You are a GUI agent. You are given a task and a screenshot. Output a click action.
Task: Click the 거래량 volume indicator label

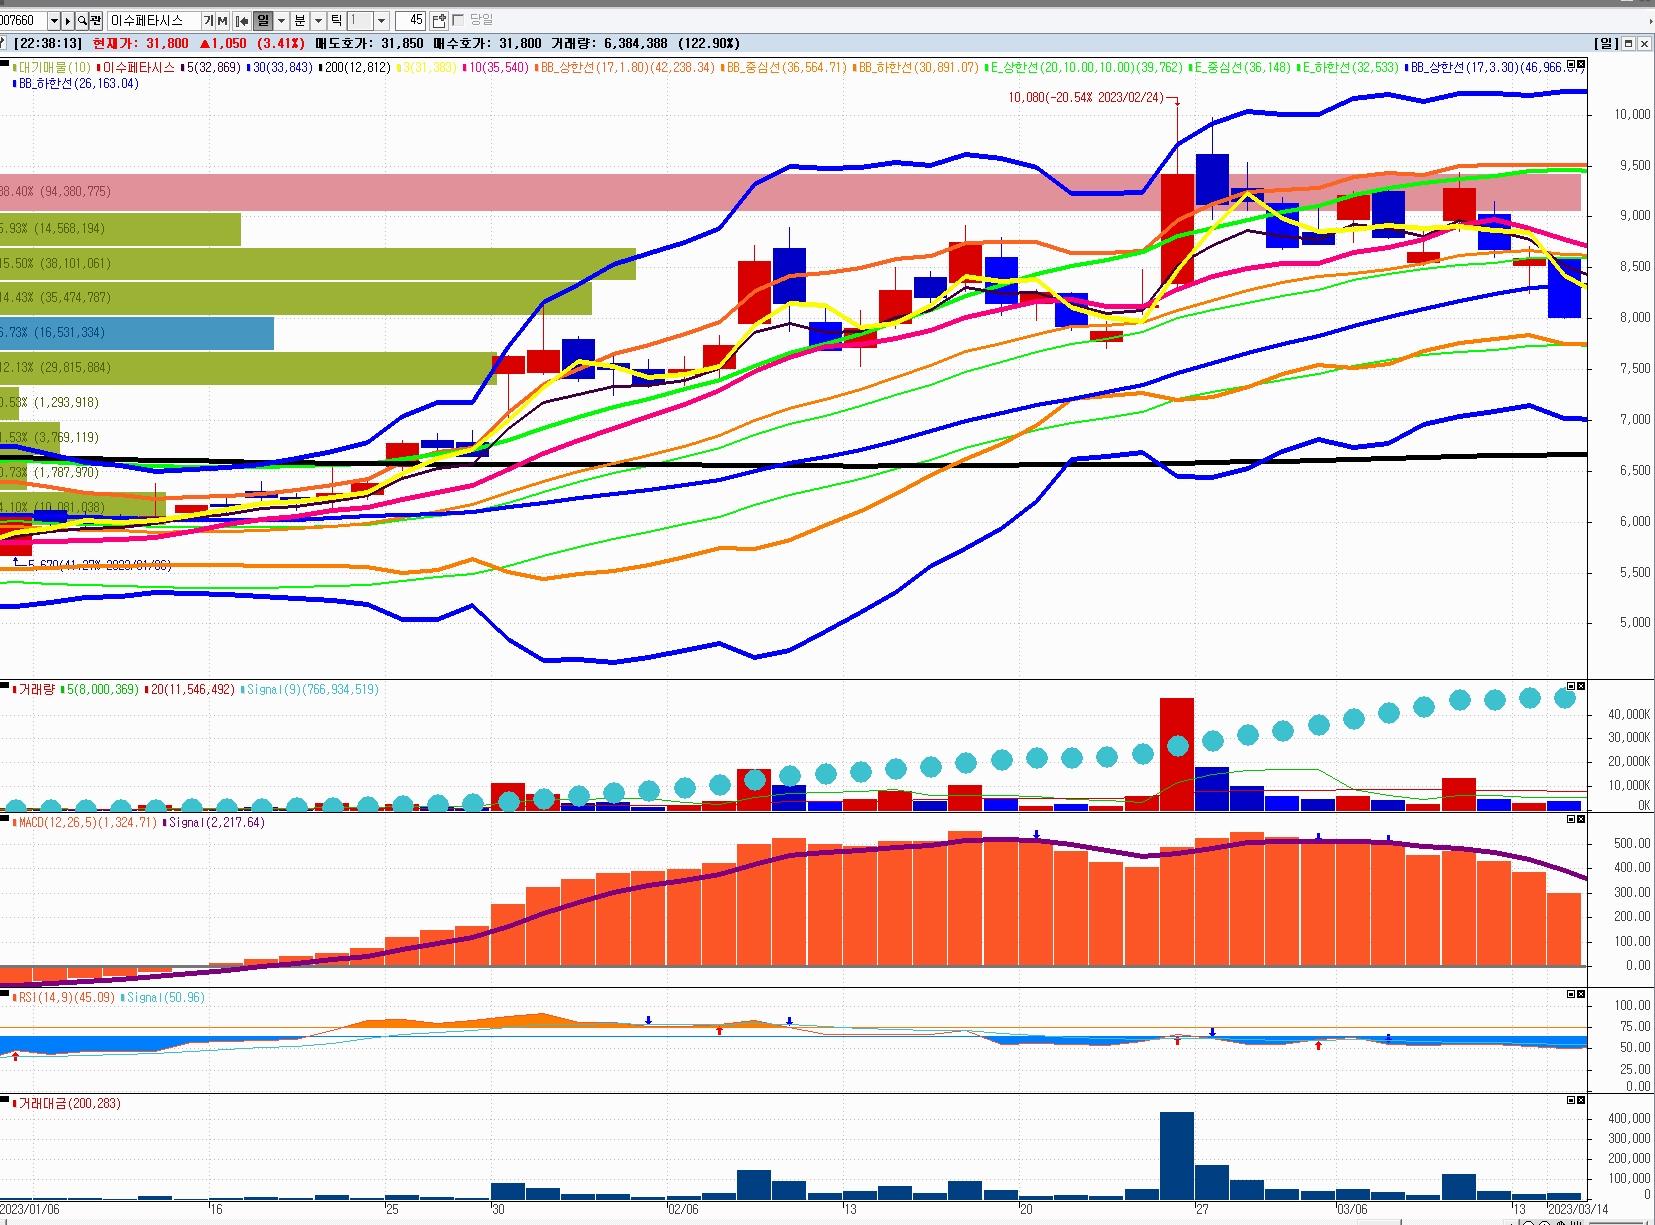coord(36,689)
